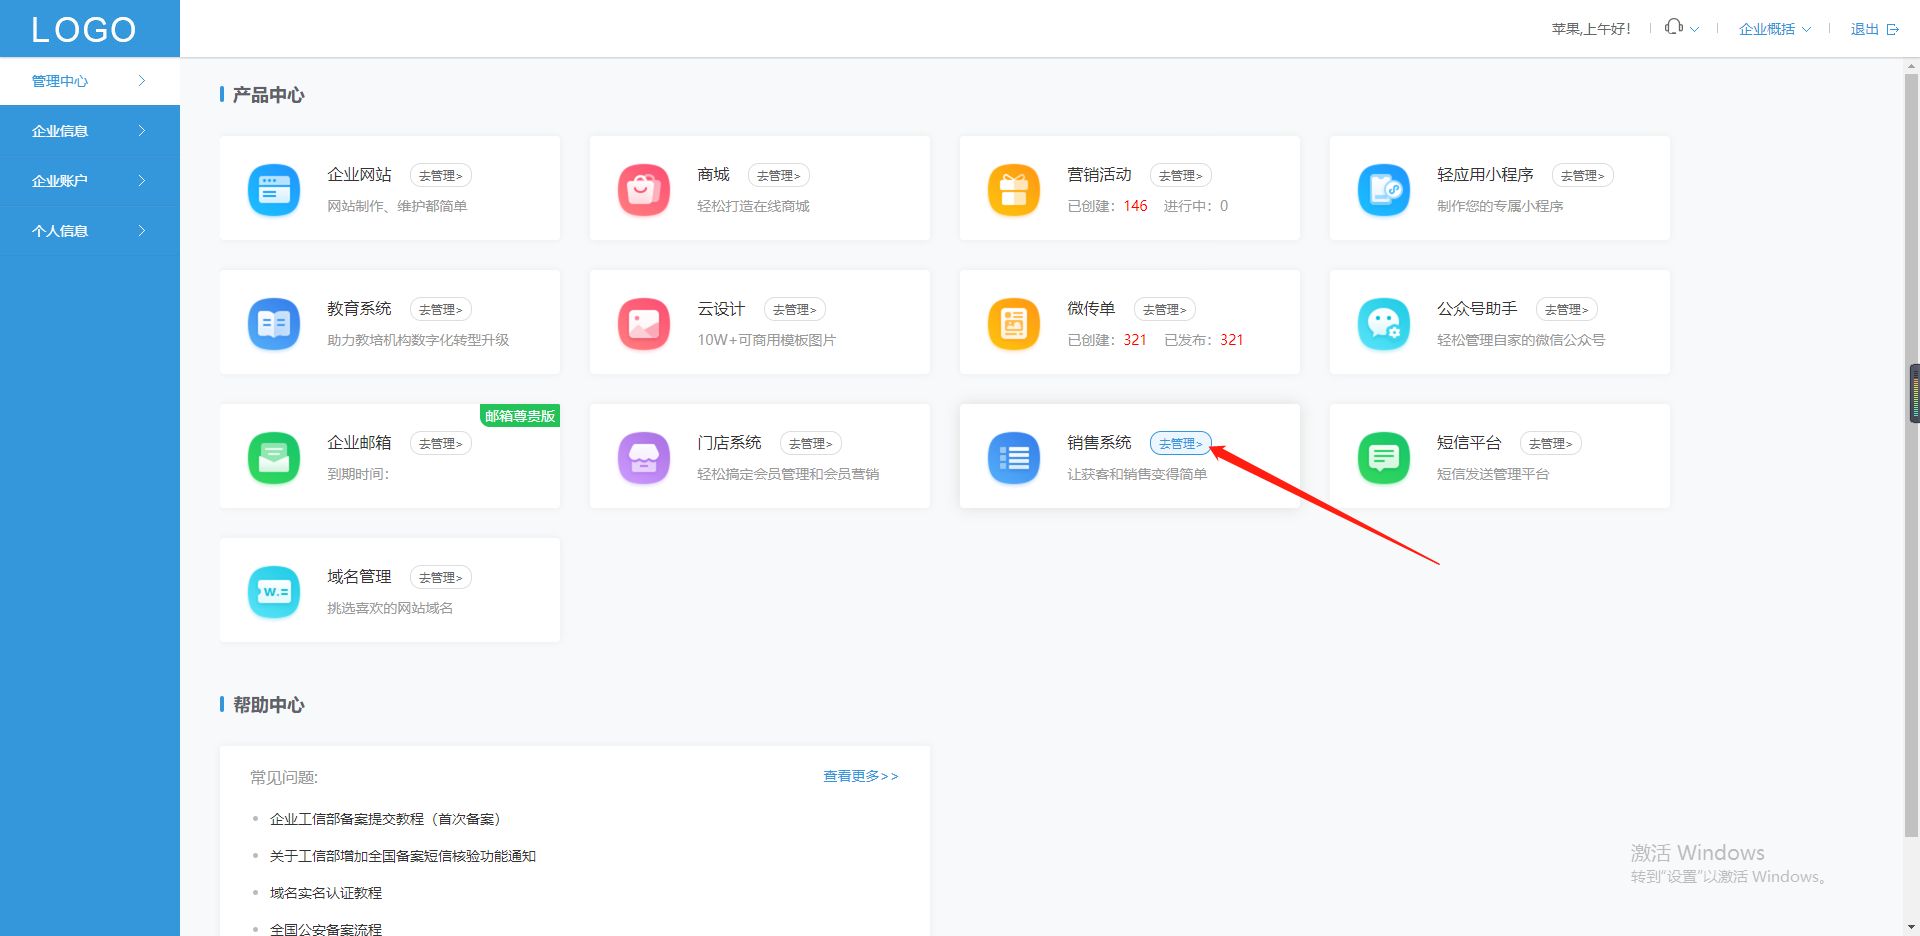Open 去管理 for 教育系统
This screenshot has height=936, width=1920.
click(441, 309)
